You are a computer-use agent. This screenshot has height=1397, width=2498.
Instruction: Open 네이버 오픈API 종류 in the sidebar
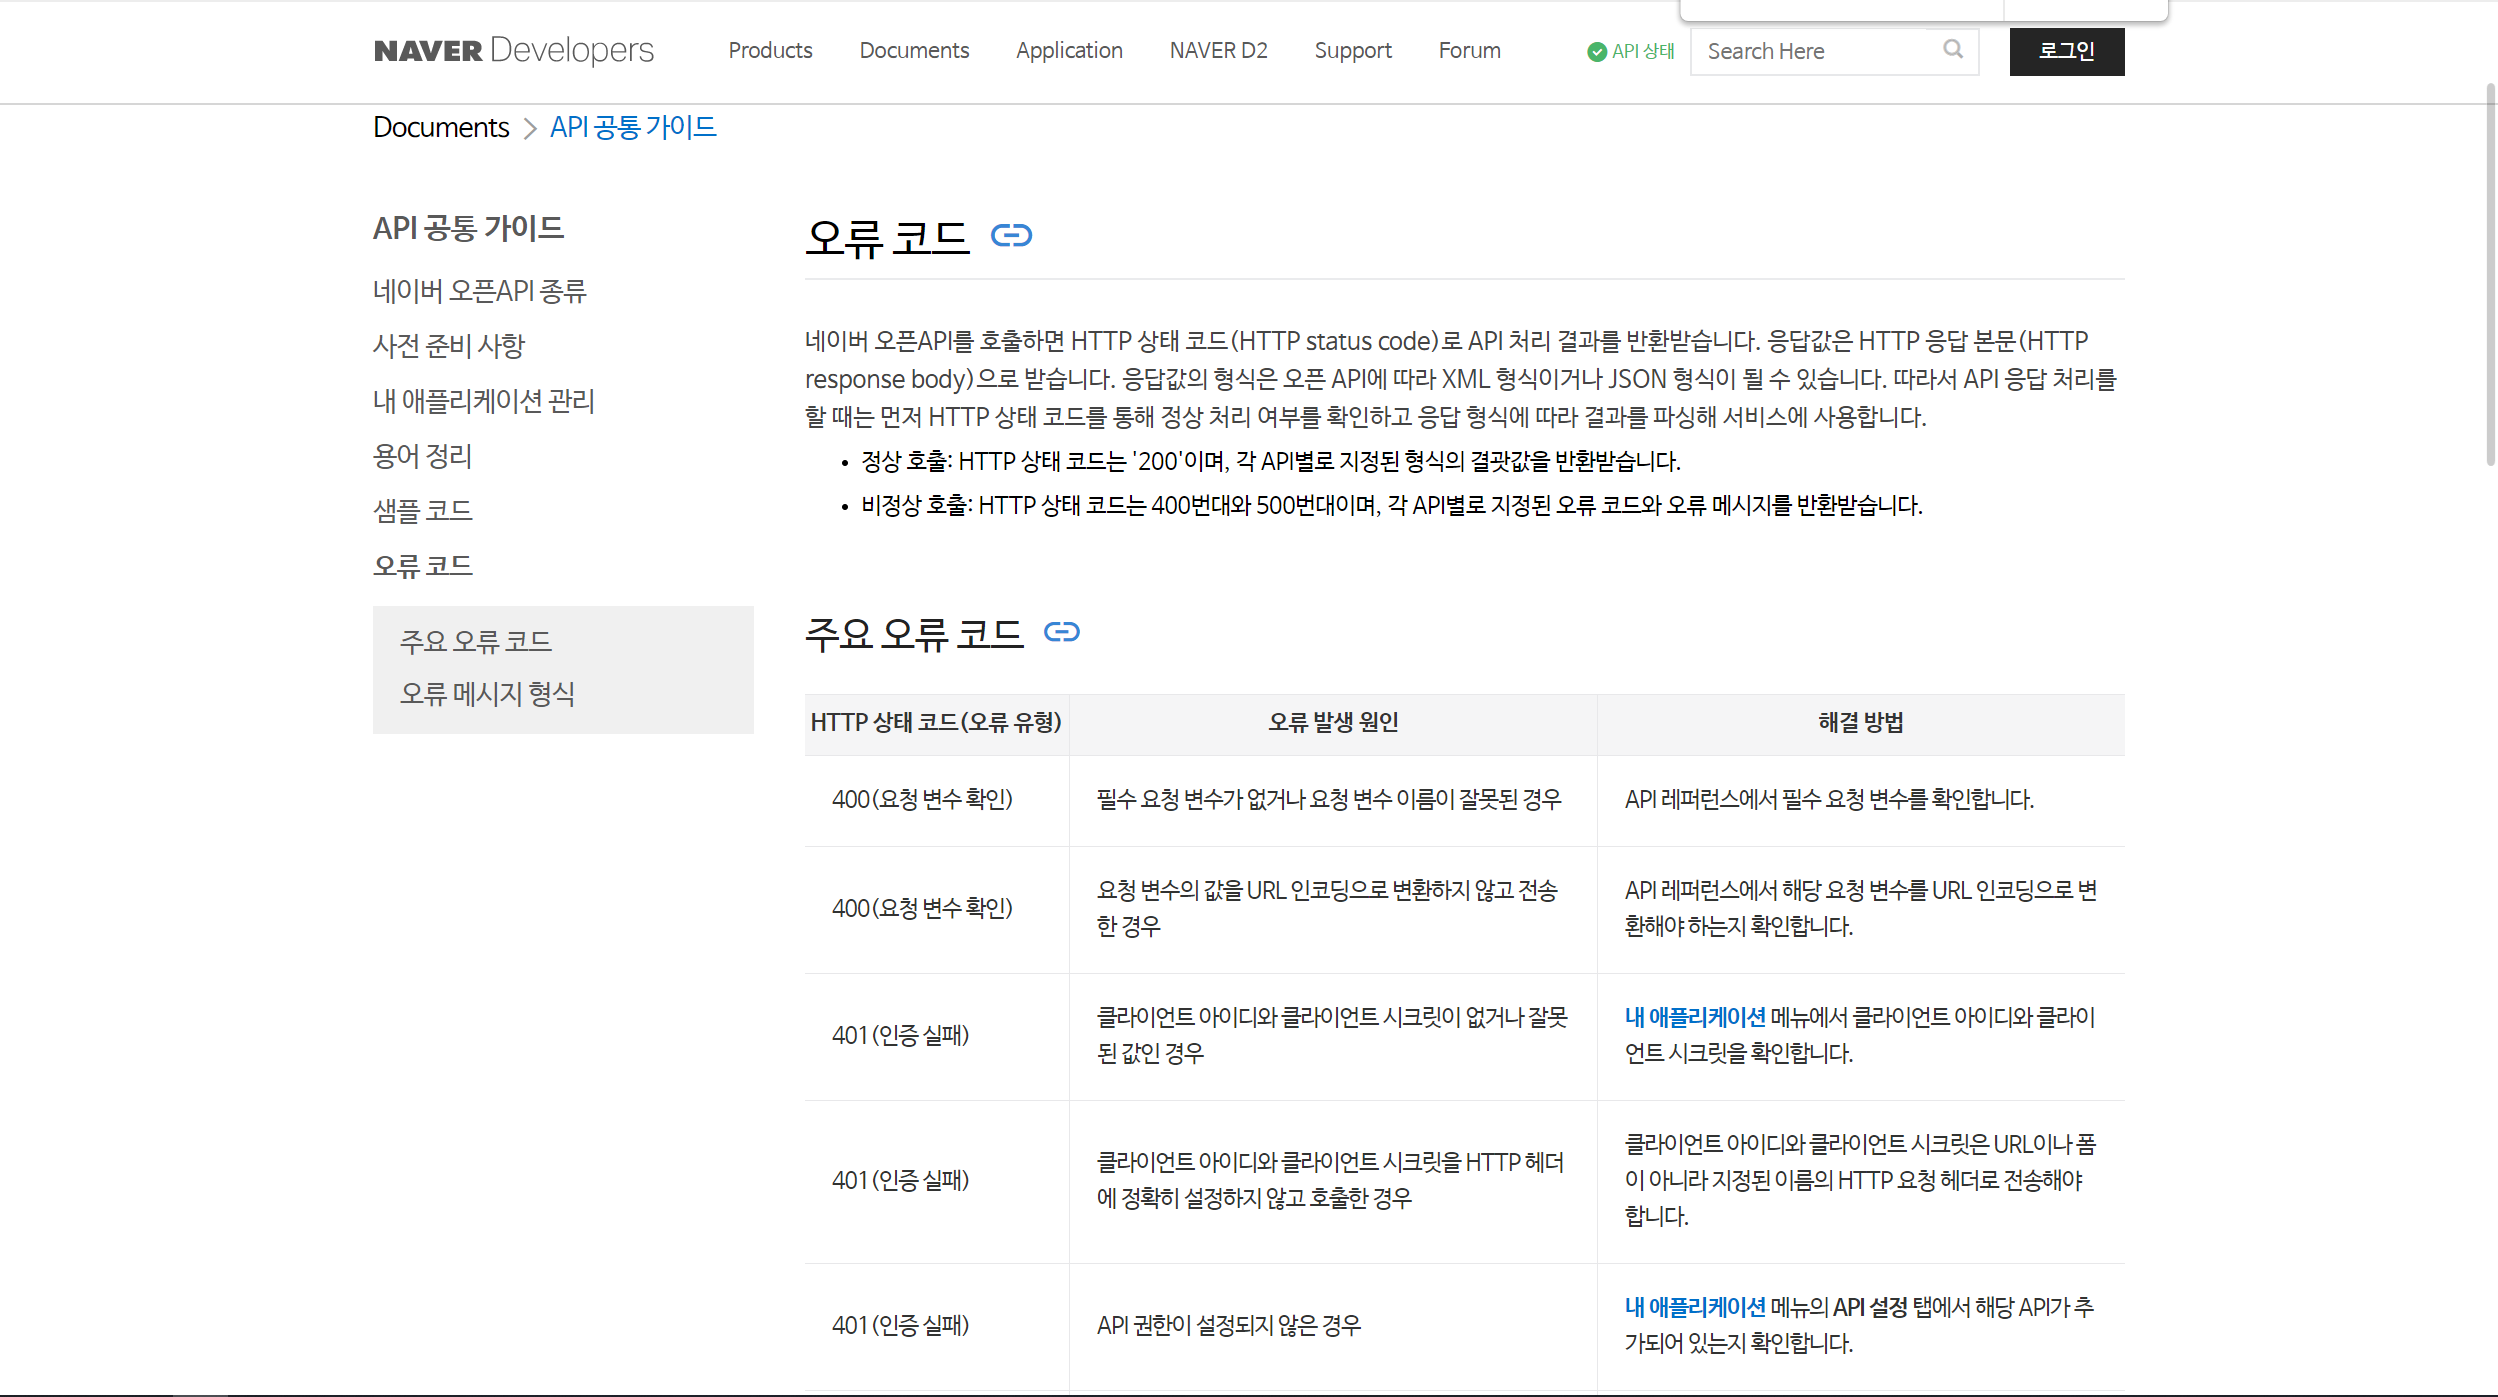[x=479, y=291]
